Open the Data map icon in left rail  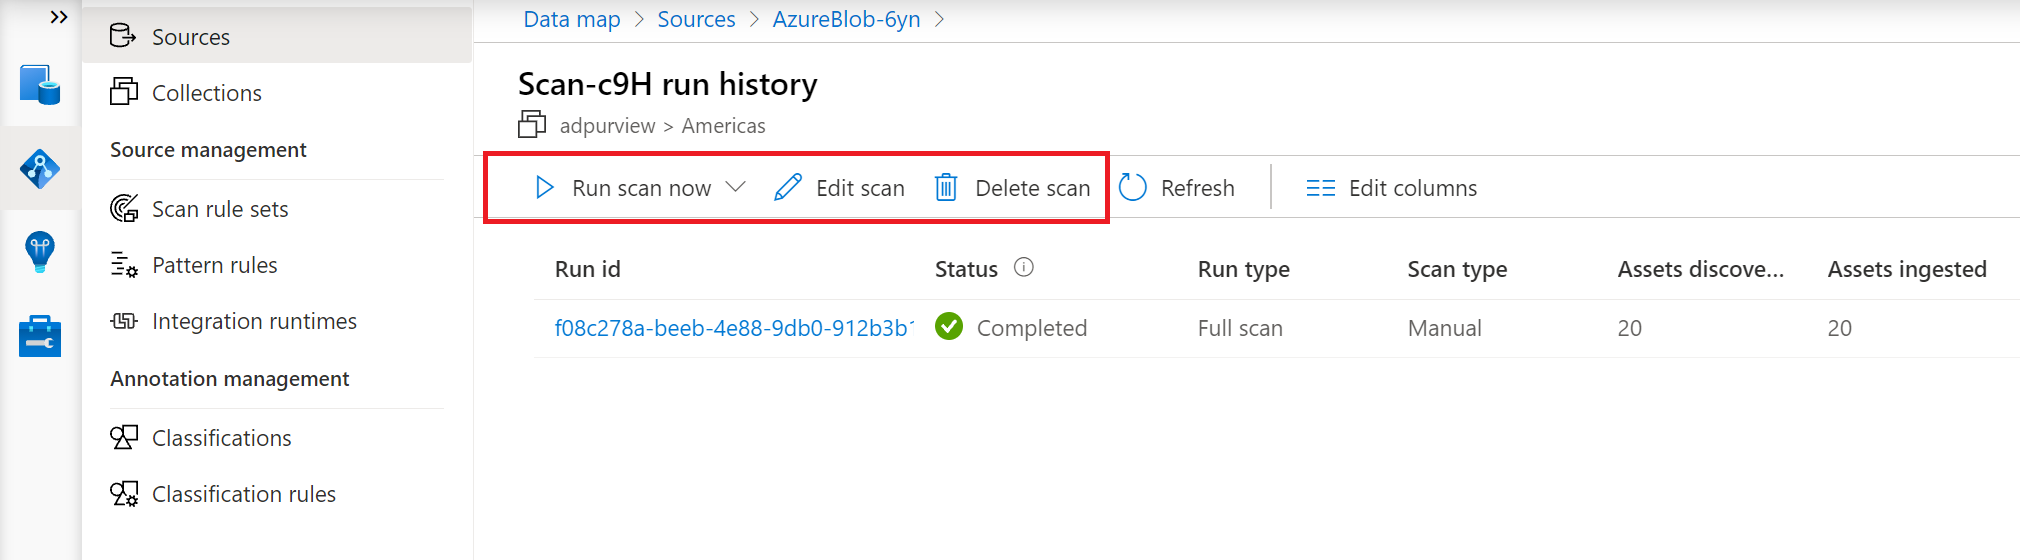click(40, 169)
